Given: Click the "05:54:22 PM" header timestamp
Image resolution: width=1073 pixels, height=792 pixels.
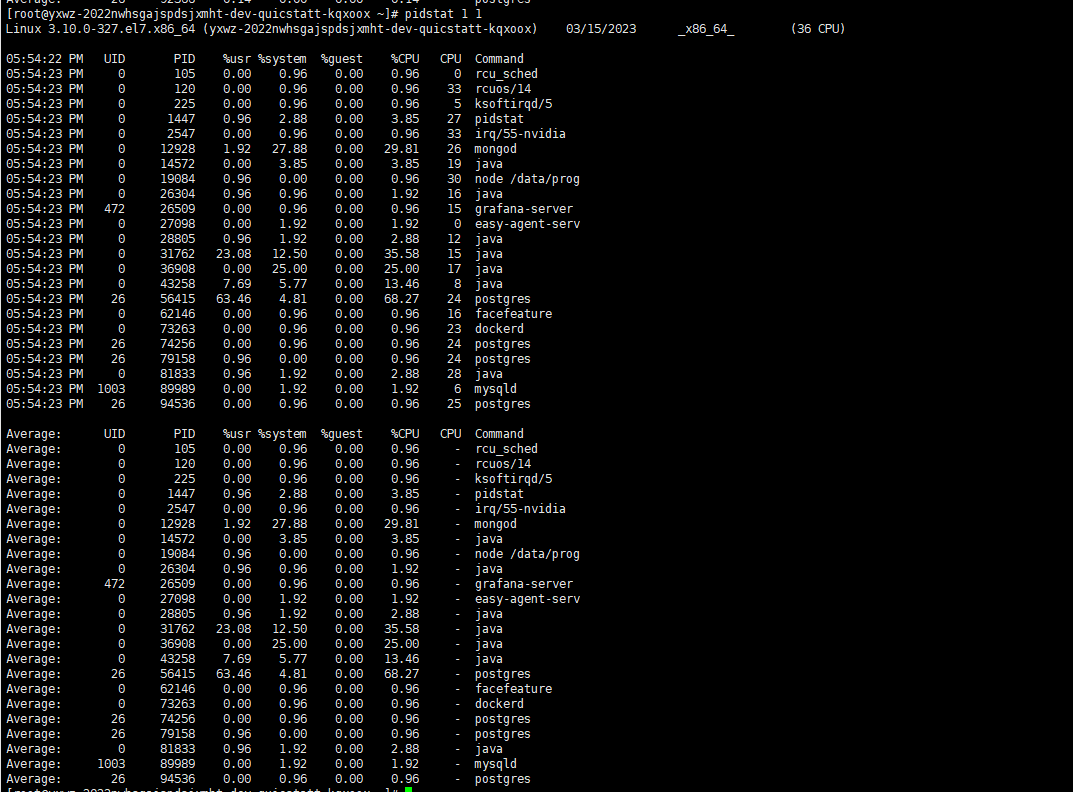Looking at the screenshot, I should point(44,59).
